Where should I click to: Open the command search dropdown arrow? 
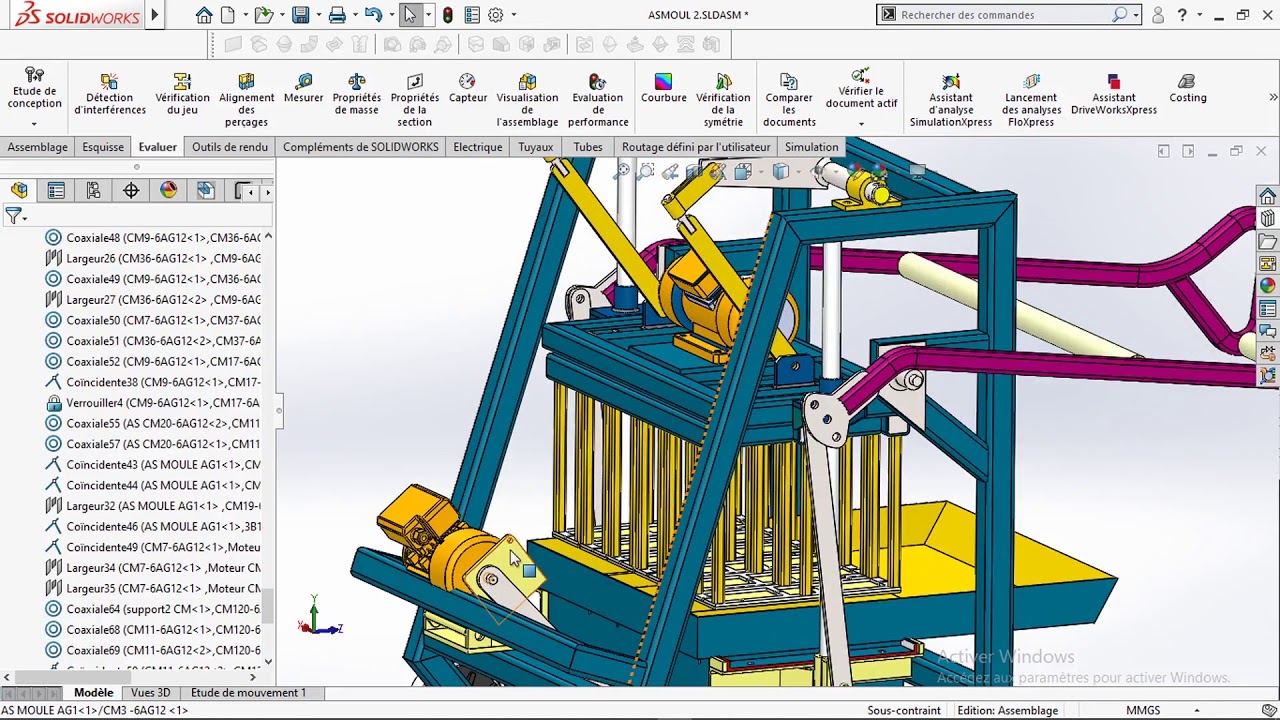(1136, 15)
